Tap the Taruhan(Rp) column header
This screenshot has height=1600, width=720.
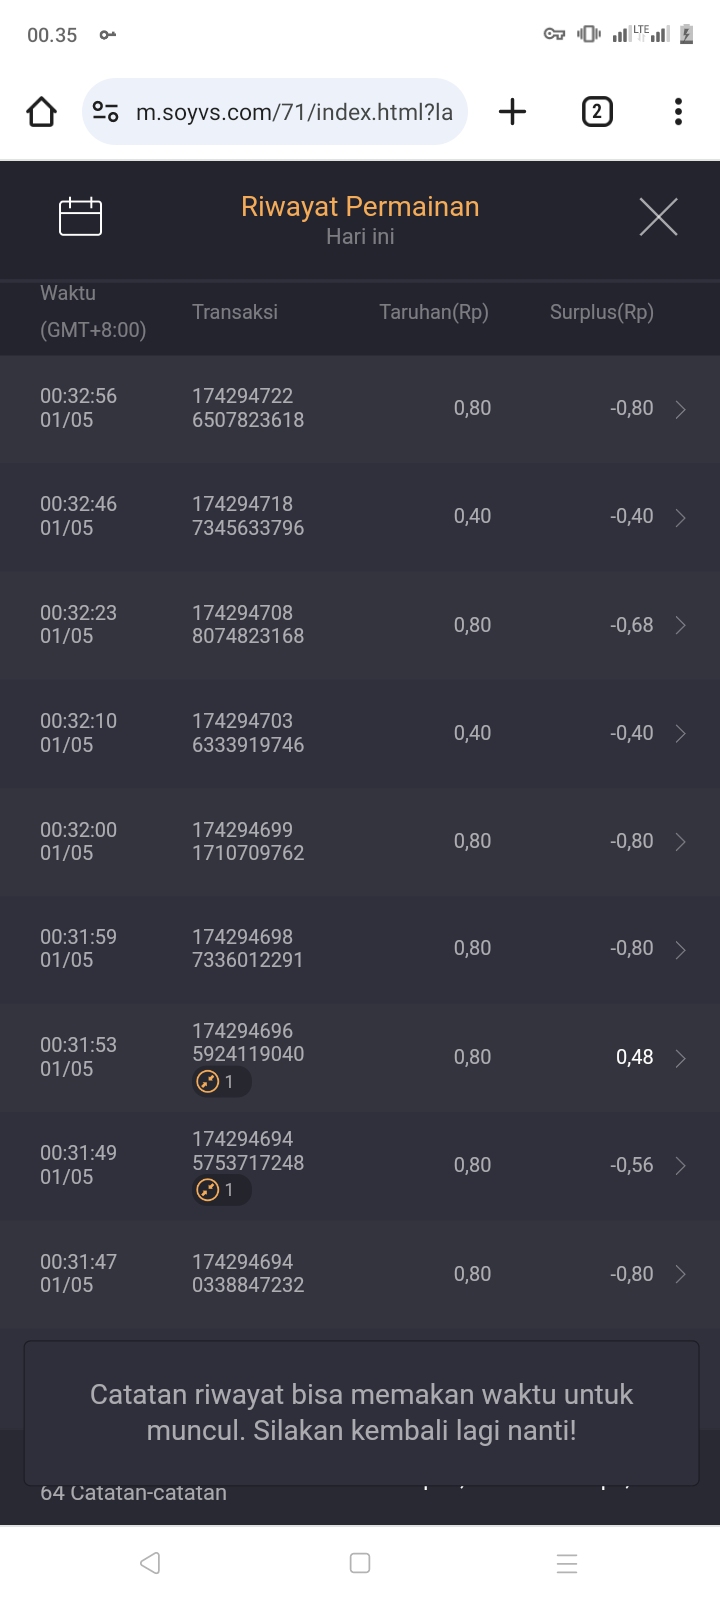click(433, 312)
